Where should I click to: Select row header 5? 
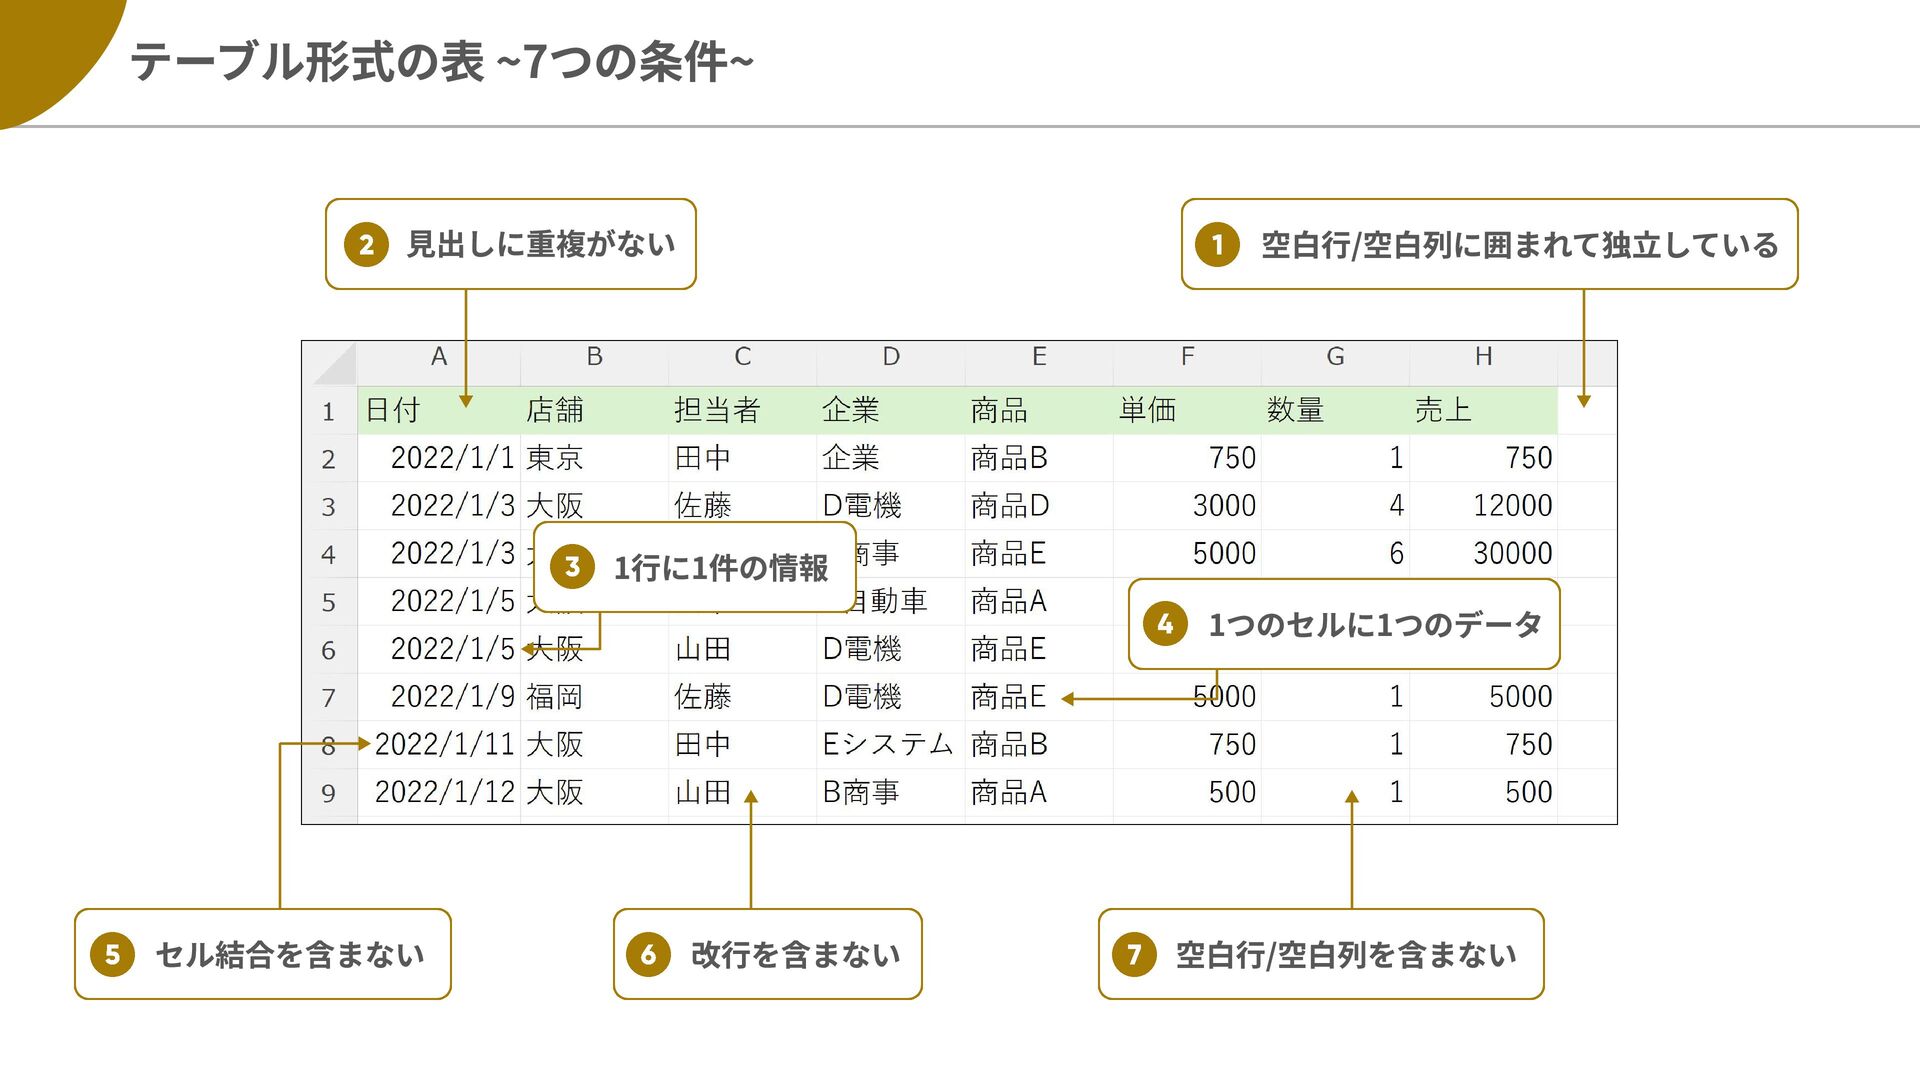[x=329, y=603]
